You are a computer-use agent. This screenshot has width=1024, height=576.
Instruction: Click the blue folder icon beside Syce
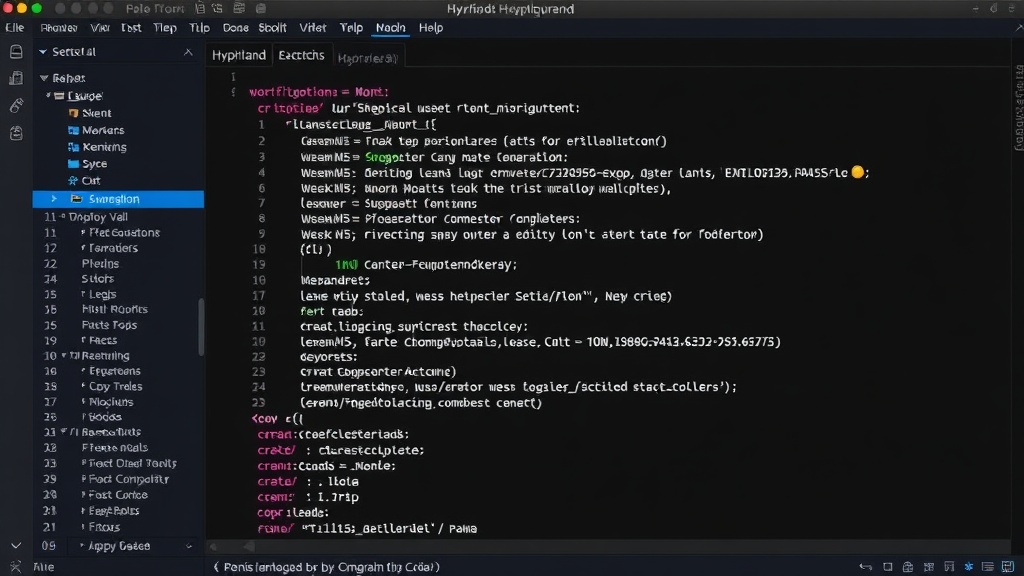click(x=73, y=163)
